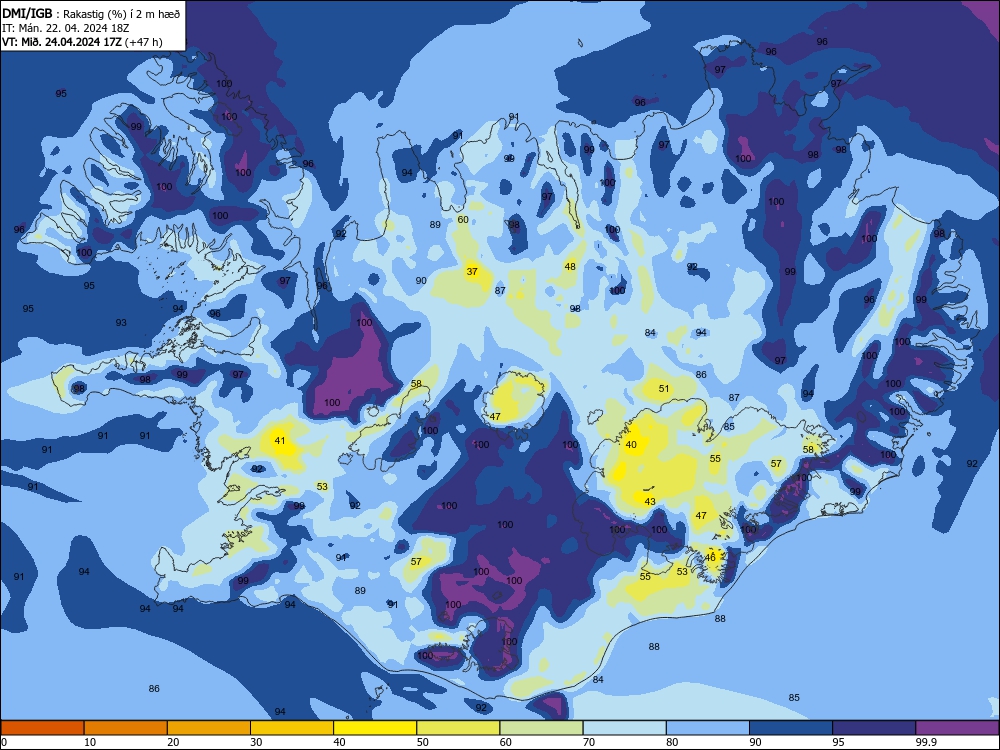The image size is (1000, 750).
Task: Pick the 60–70% pale green legend swatch
Action: 541,728
